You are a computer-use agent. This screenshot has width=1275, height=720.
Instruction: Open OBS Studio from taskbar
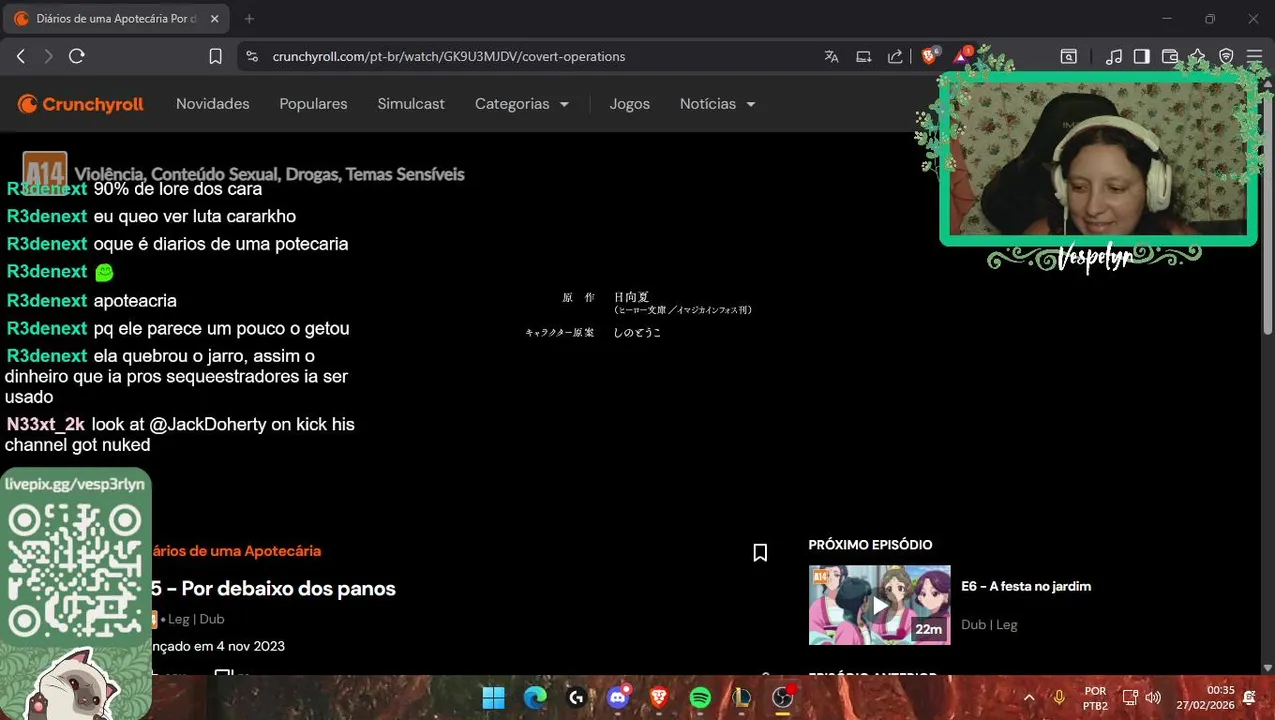click(783, 698)
